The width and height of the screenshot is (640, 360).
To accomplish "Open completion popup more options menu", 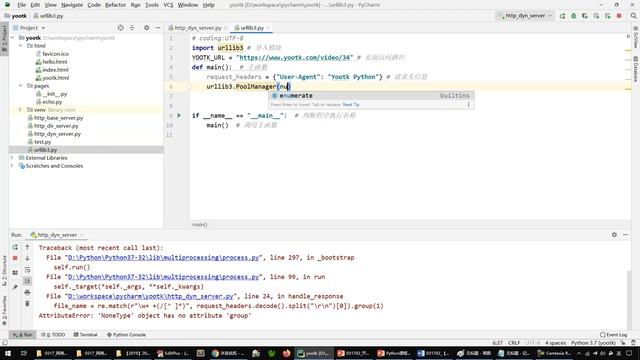I will pos(469,104).
